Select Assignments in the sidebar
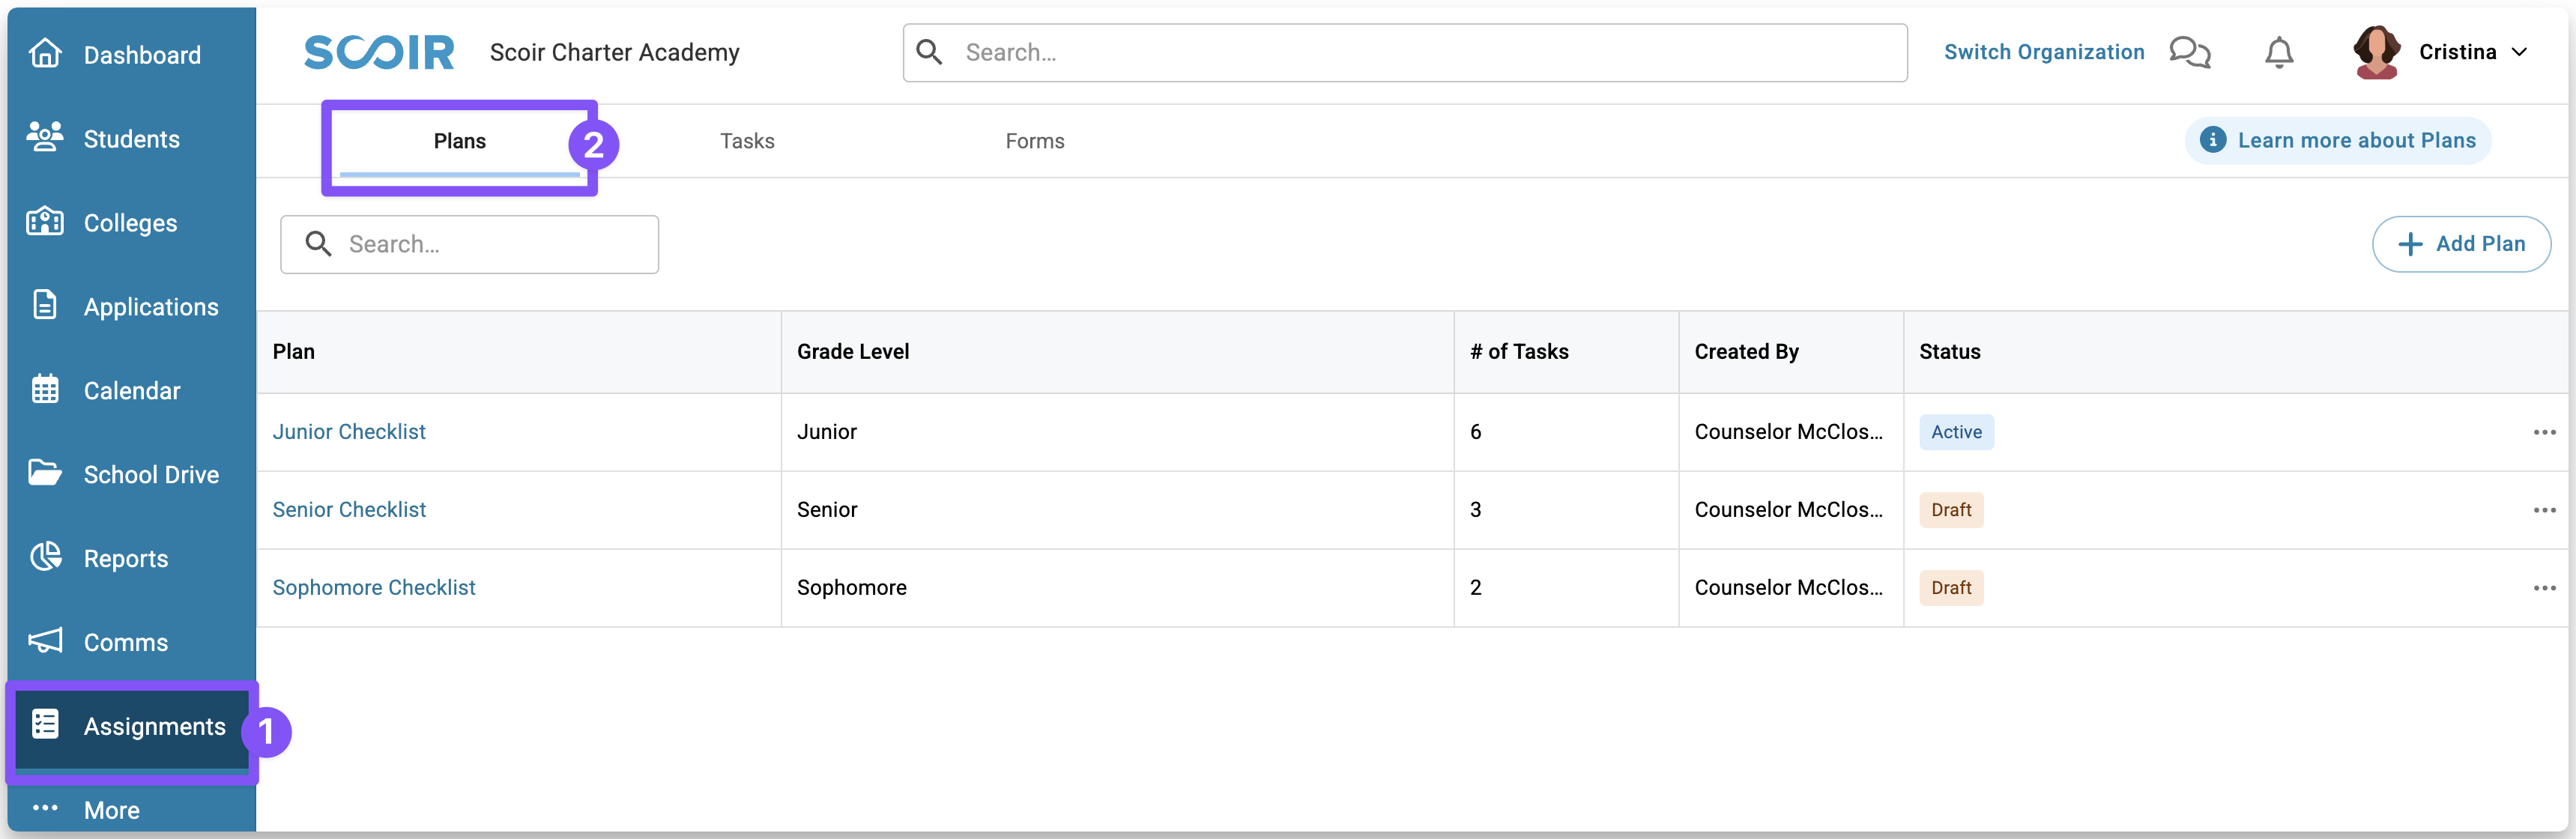 [x=131, y=727]
